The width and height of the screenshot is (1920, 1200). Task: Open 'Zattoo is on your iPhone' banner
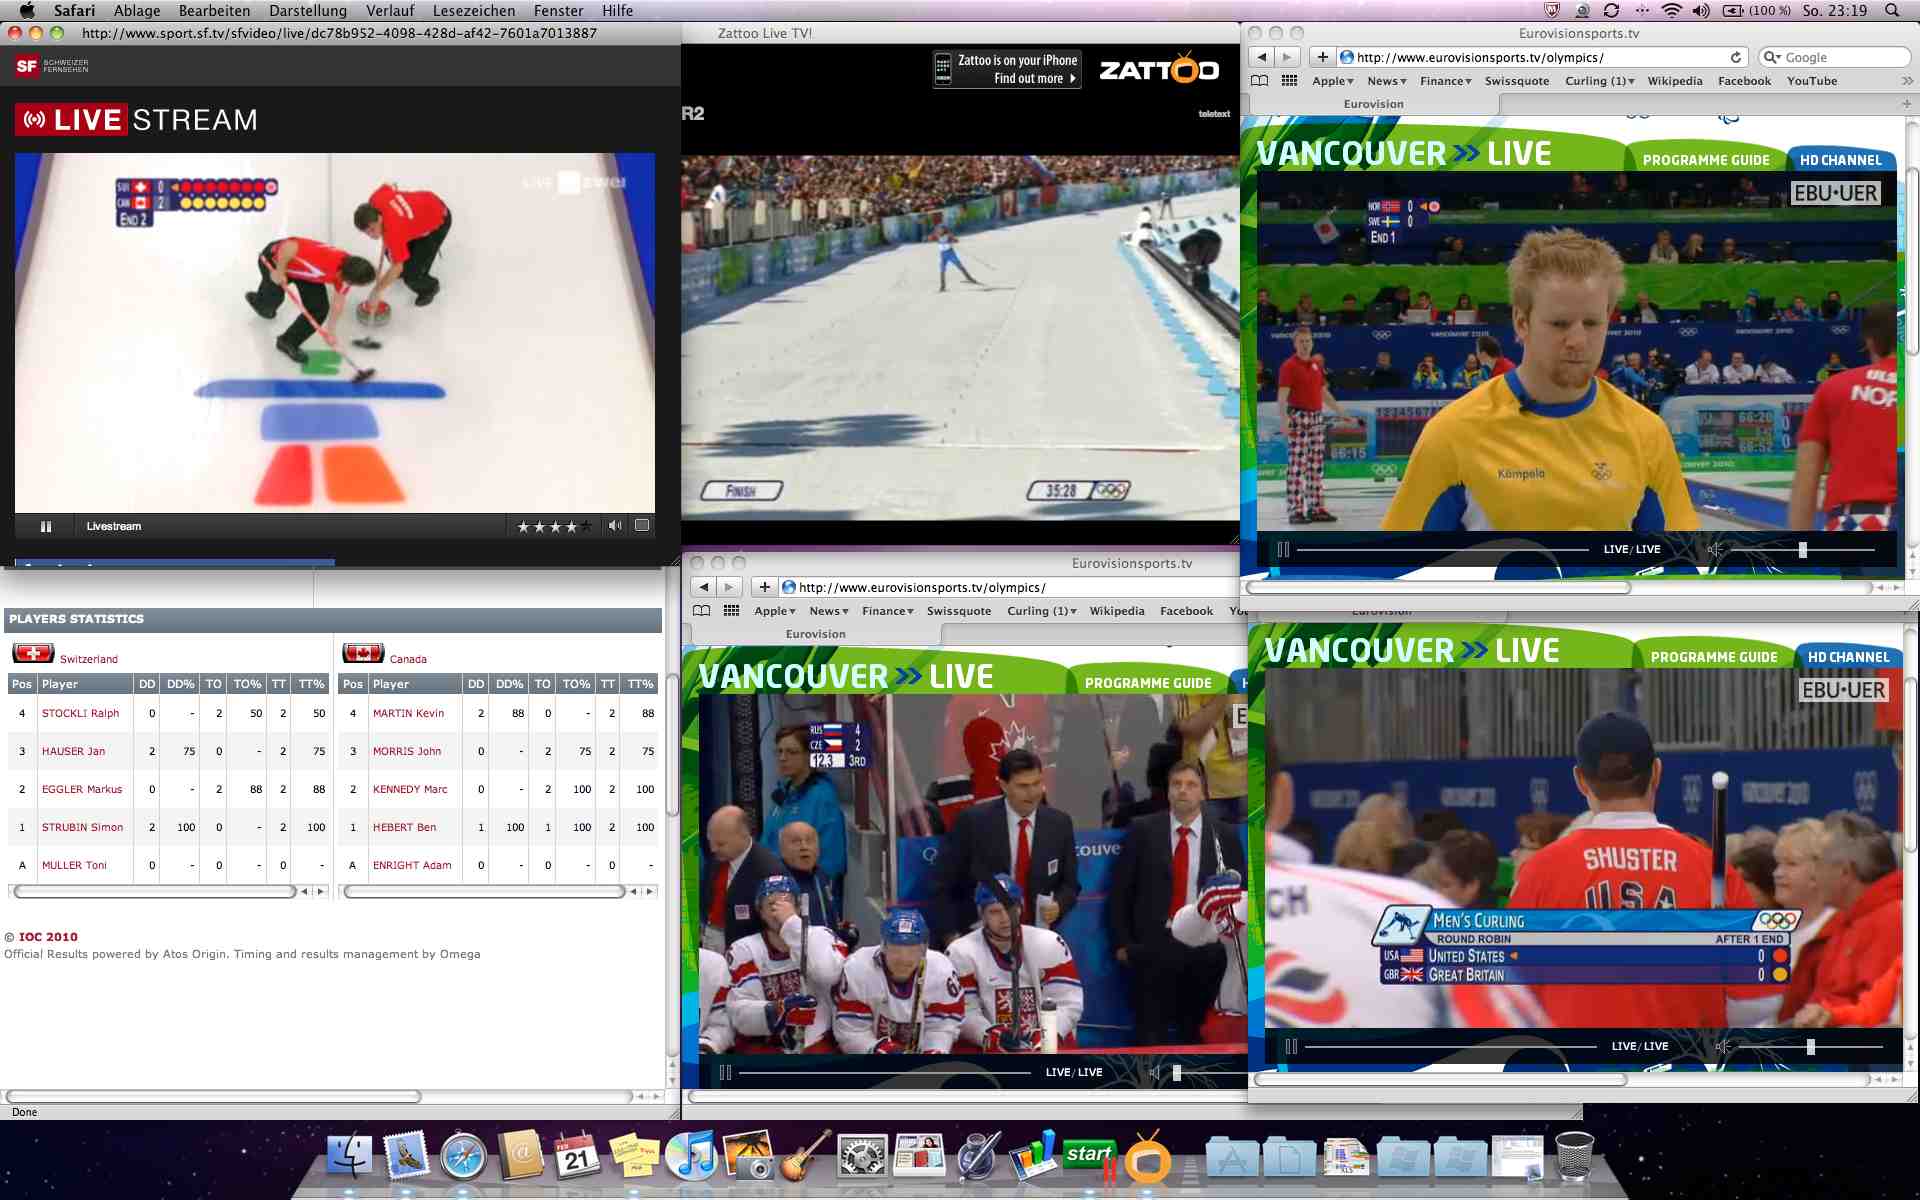click(1007, 69)
